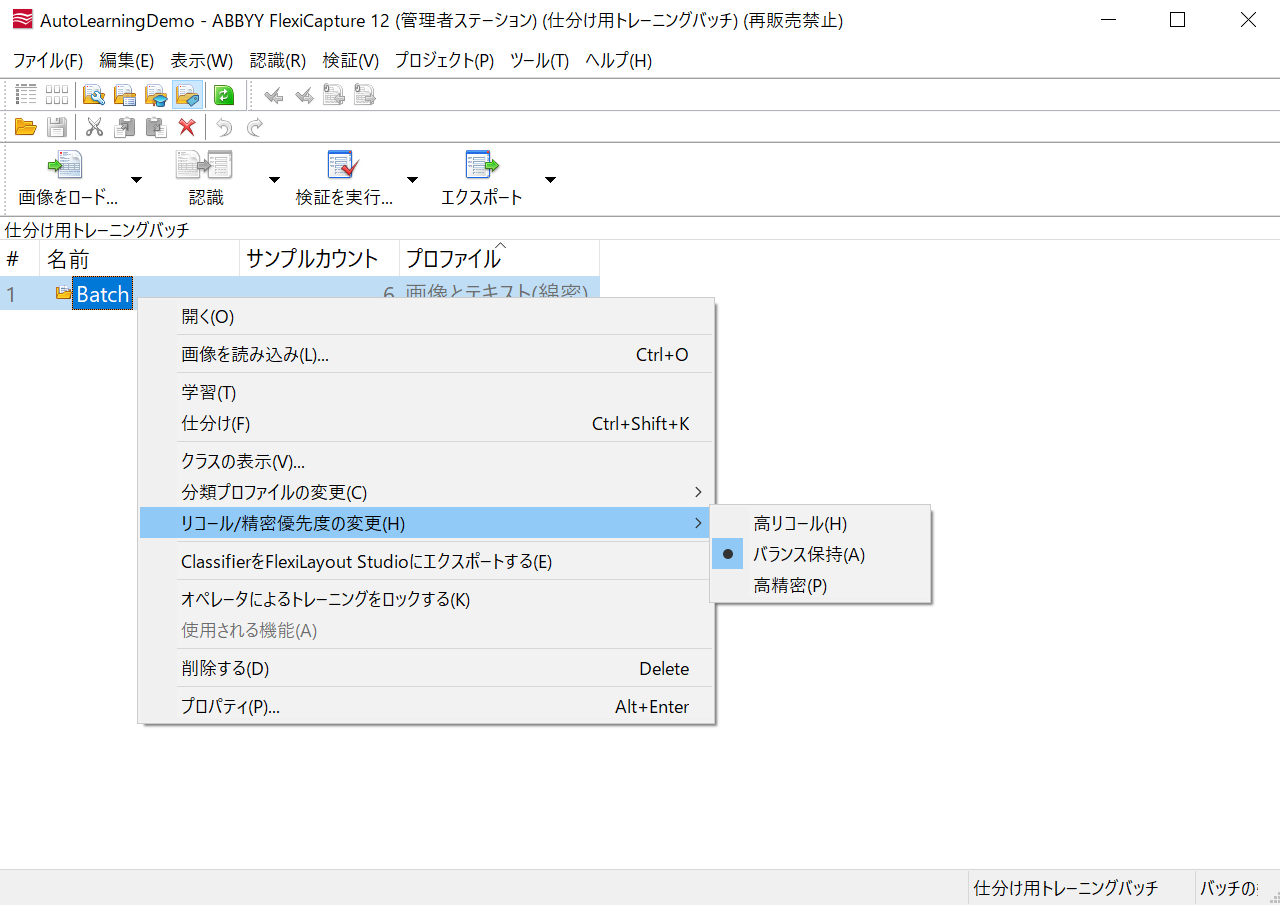
Task: Click the copy clipboard icon
Action: tap(125, 127)
